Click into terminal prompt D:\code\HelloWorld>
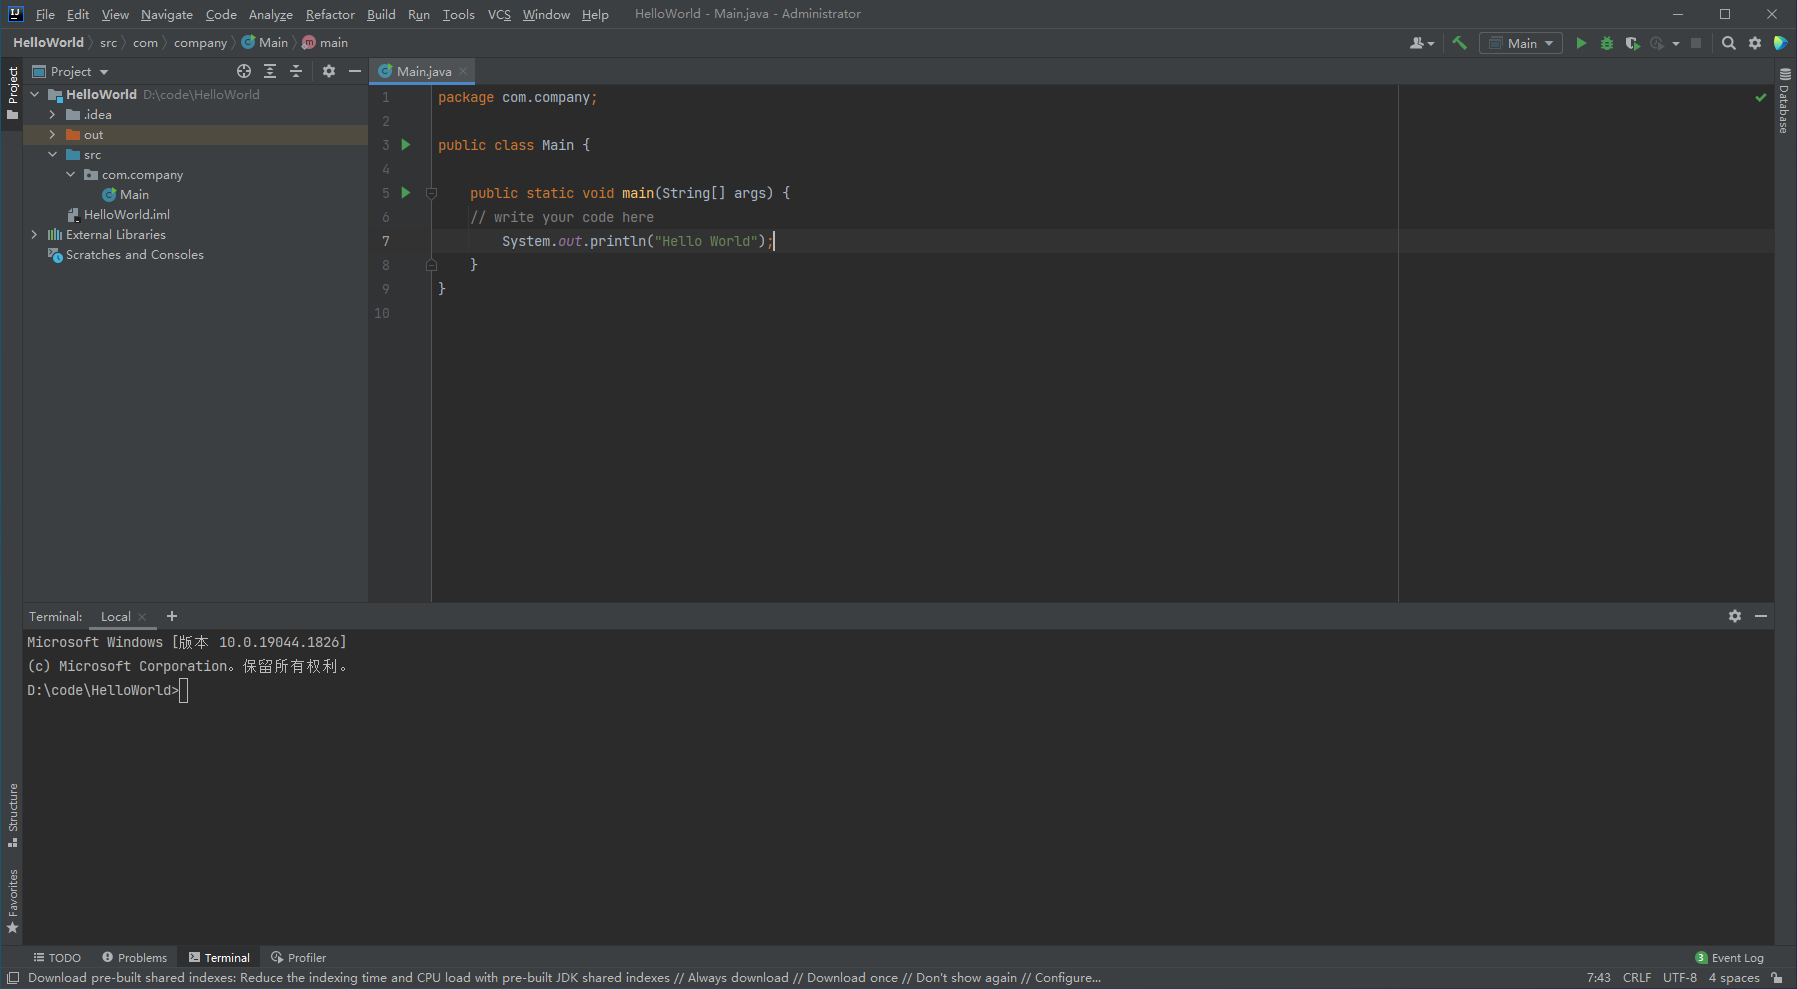Viewport: 1797px width, 989px height. [104, 690]
